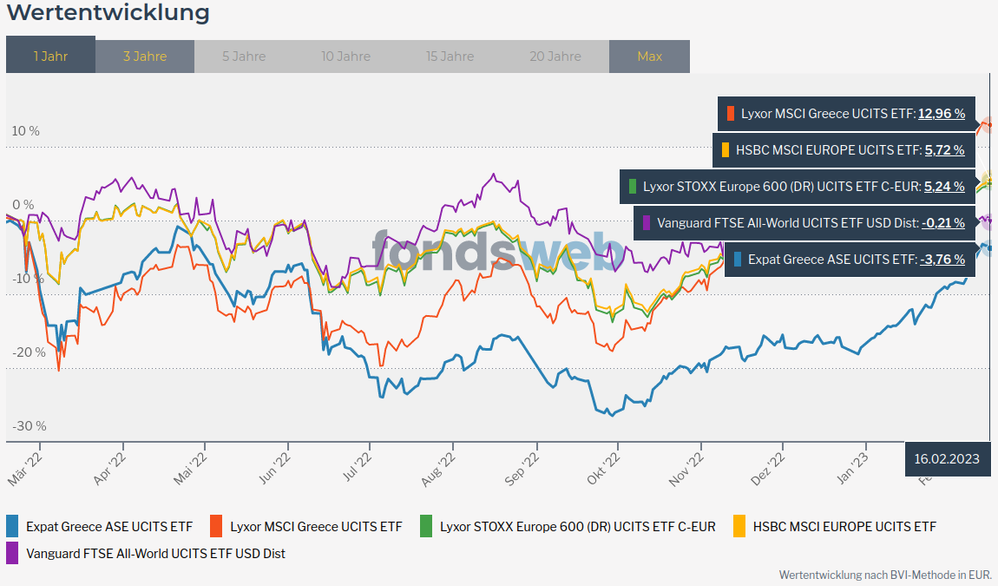Click the 16.02.2023 date marker

click(946, 458)
